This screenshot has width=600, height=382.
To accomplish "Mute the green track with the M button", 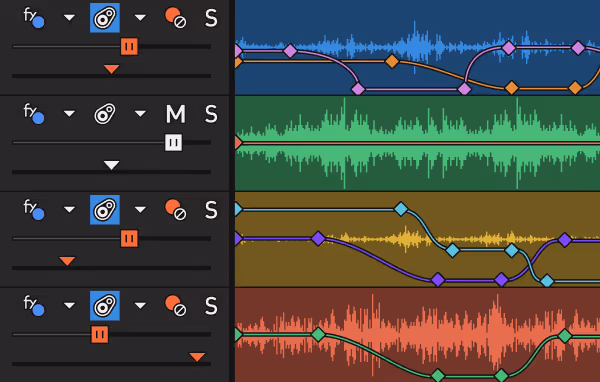I will 176,114.
